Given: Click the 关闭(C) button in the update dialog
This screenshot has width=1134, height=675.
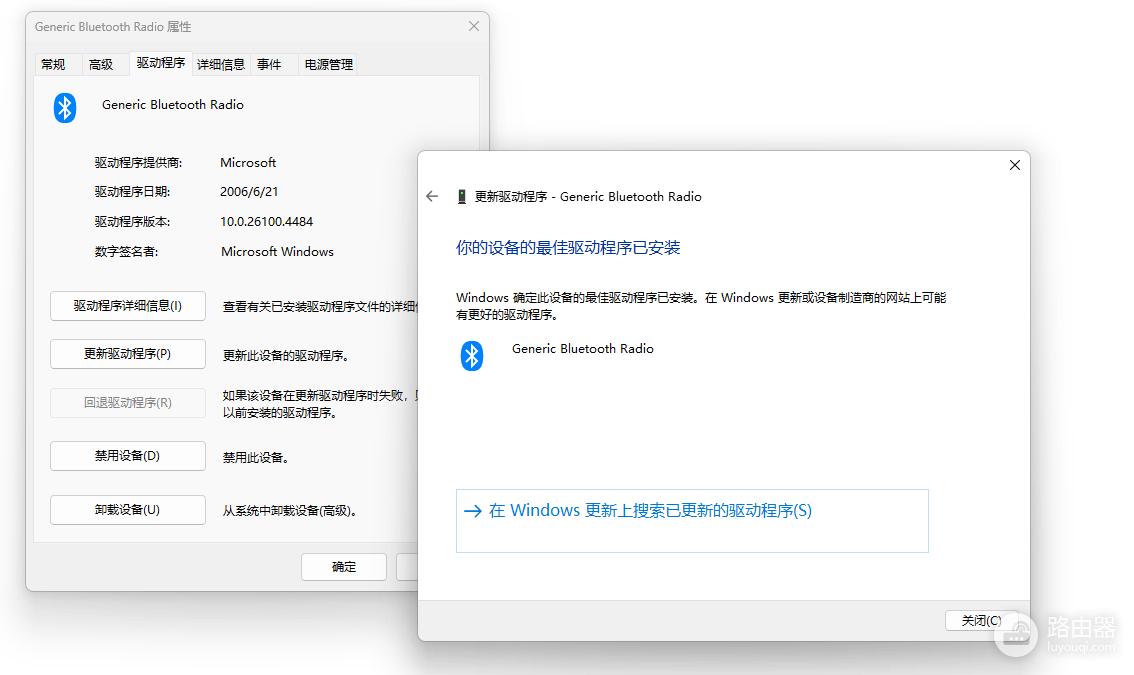Looking at the screenshot, I should click(x=981, y=620).
